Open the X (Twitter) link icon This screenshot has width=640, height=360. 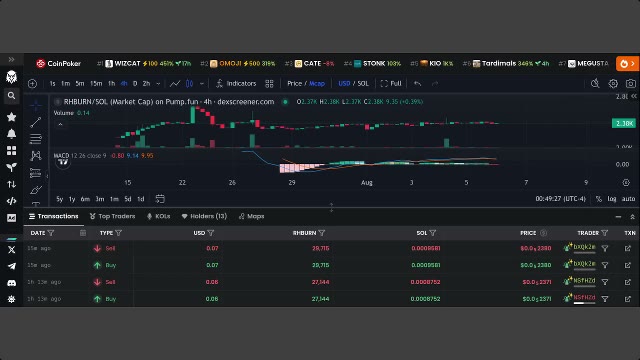click(x=11, y=249)
